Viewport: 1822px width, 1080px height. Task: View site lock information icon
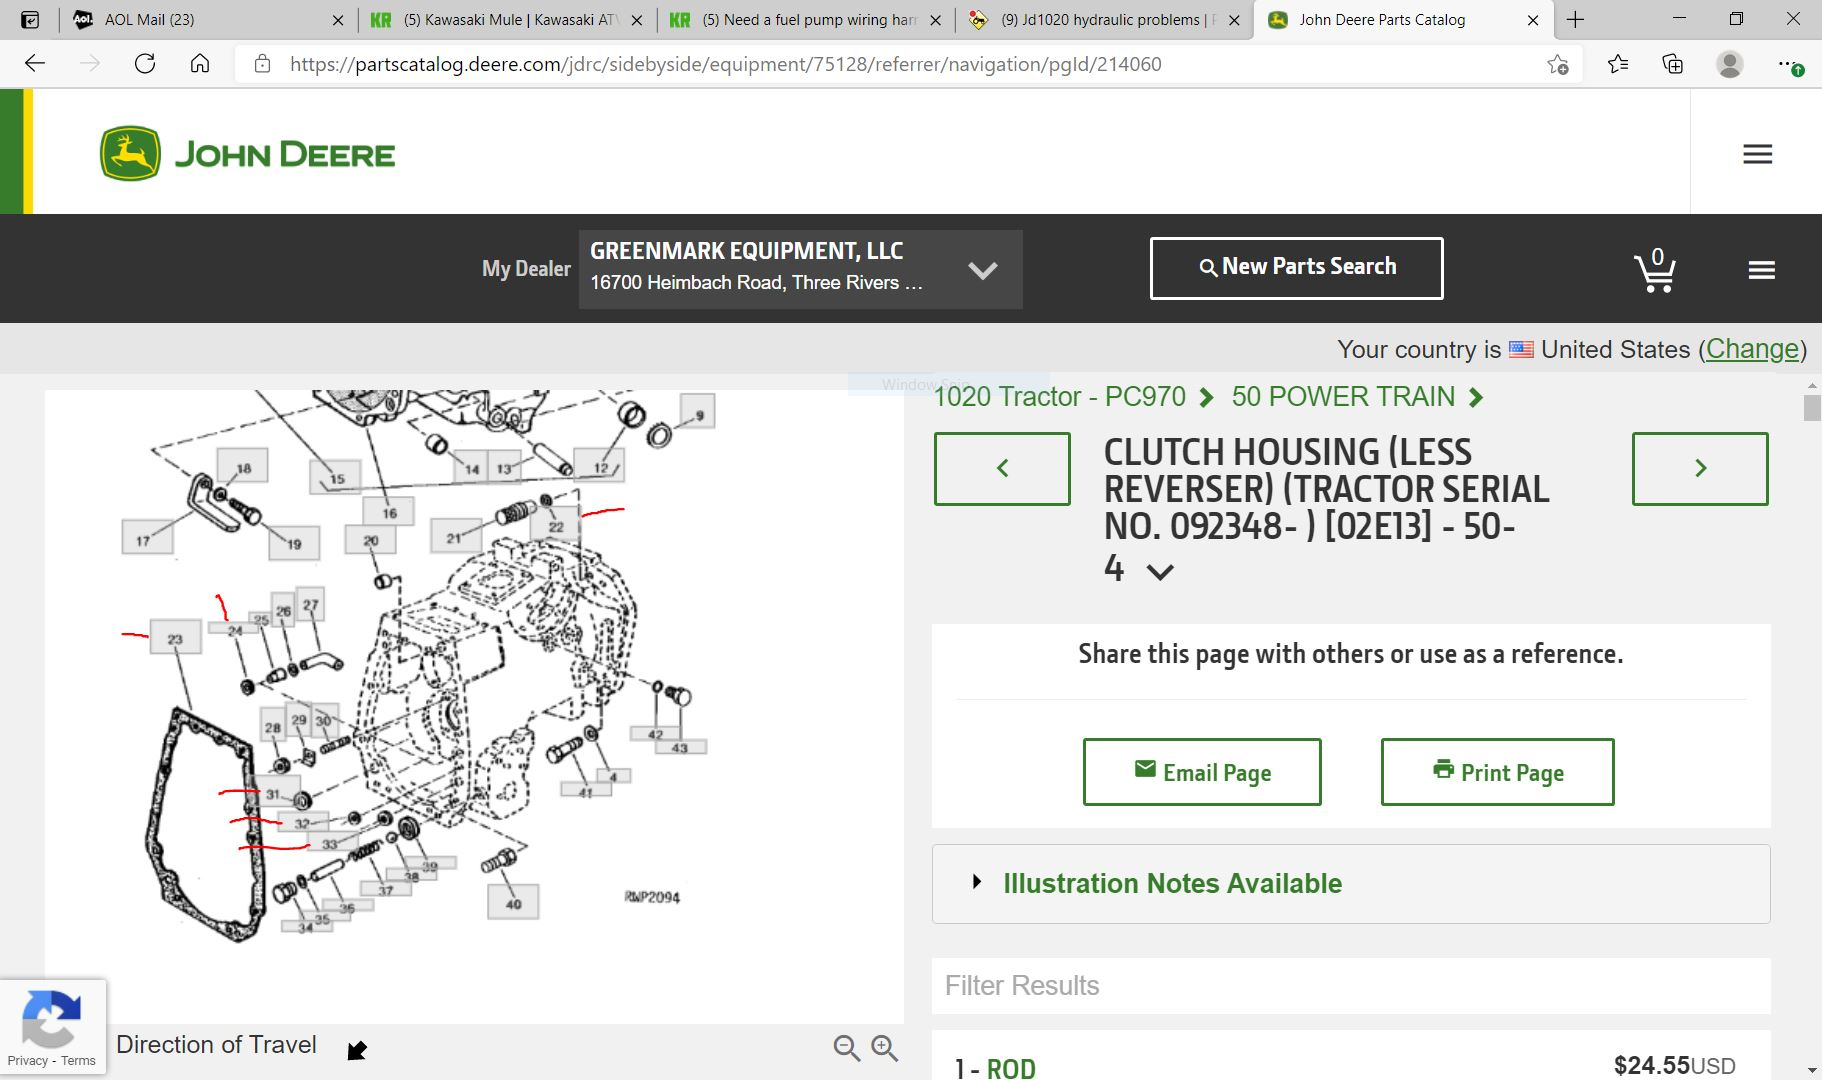(262, 64)
